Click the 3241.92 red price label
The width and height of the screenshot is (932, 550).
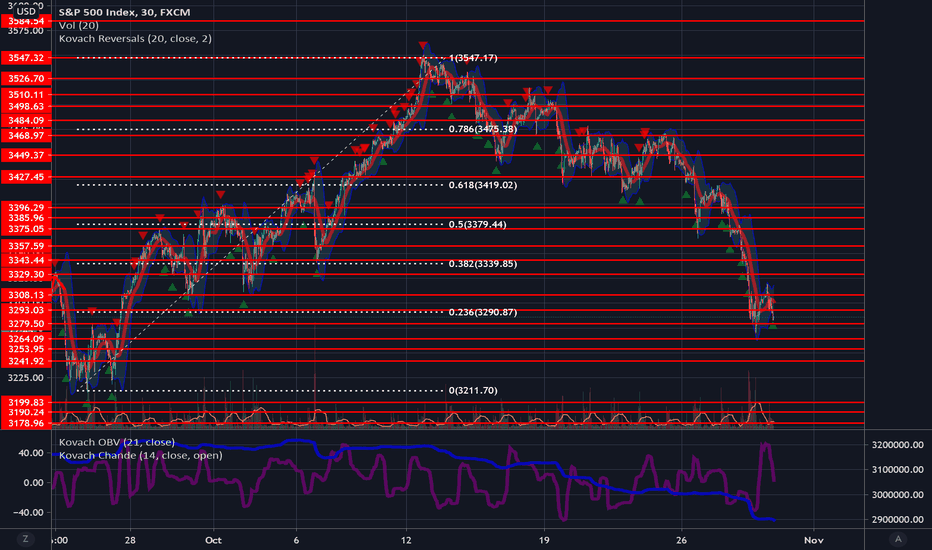(x=26, y=361)
